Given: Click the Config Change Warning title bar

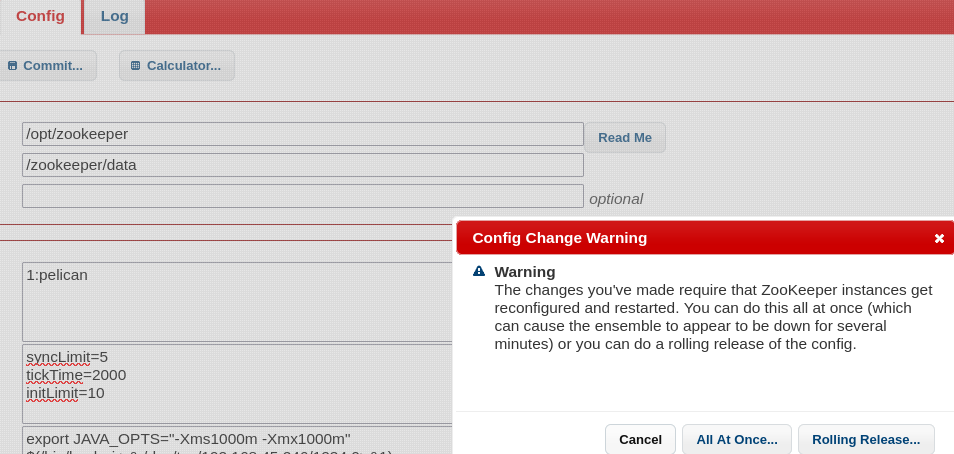Looking at the screenshot, I should (x=690, y=238).
